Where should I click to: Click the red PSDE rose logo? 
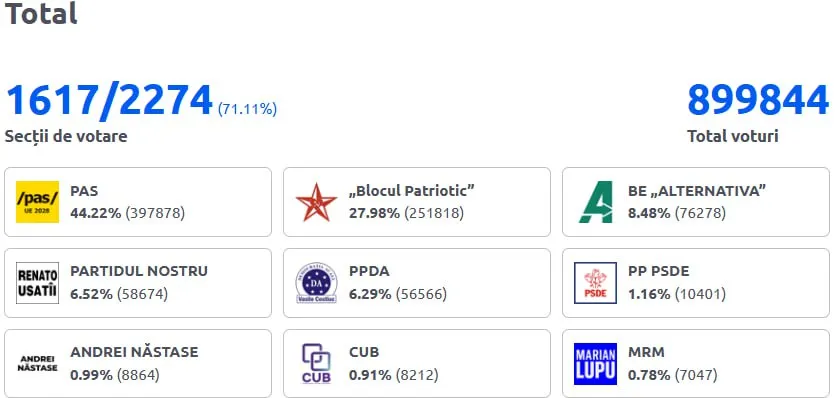click(596, 283)
